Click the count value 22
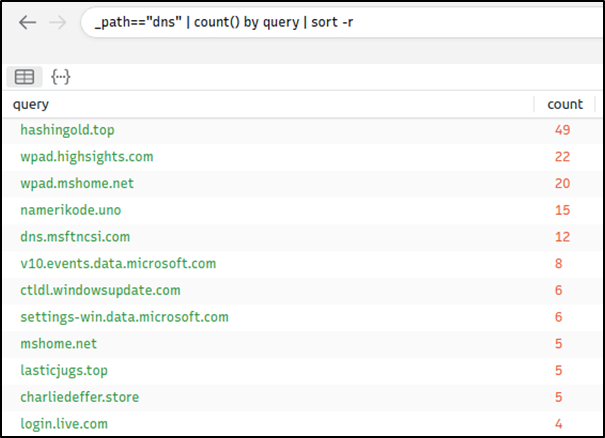Viewport: 605px width, 438px height. click(x=562, y=157)
